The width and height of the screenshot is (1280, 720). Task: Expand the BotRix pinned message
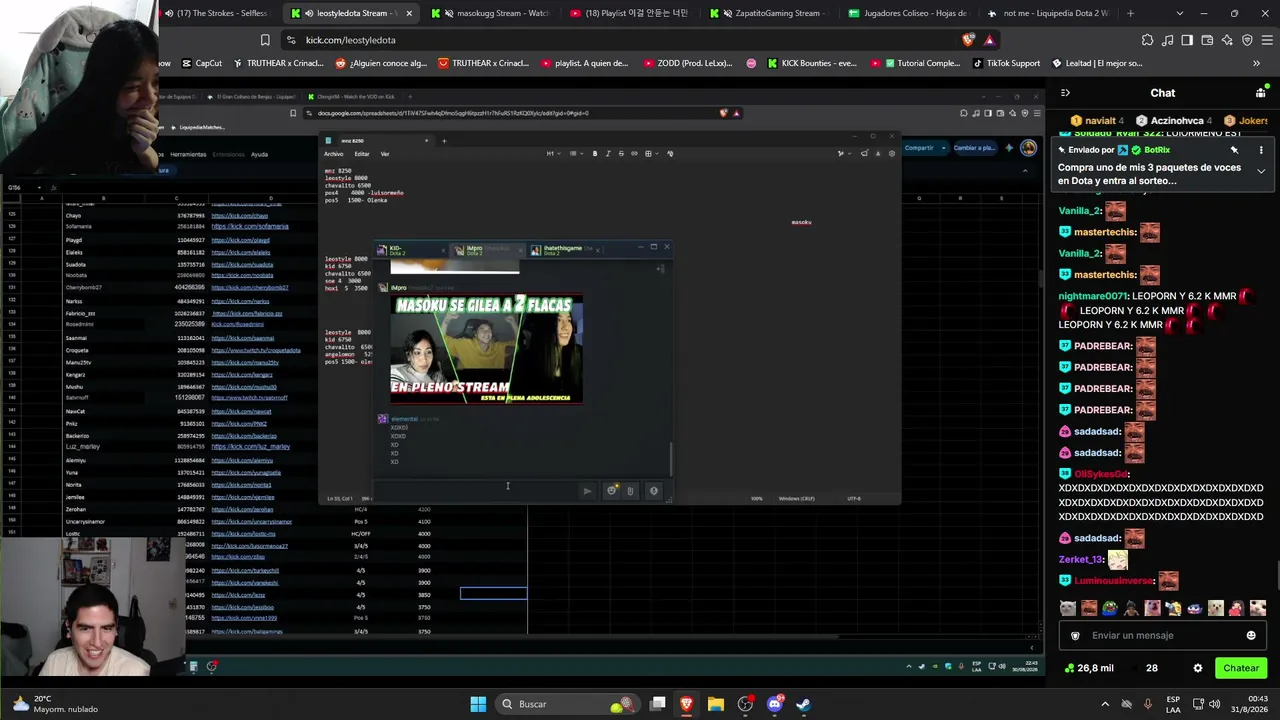(x=1261, y=171)
